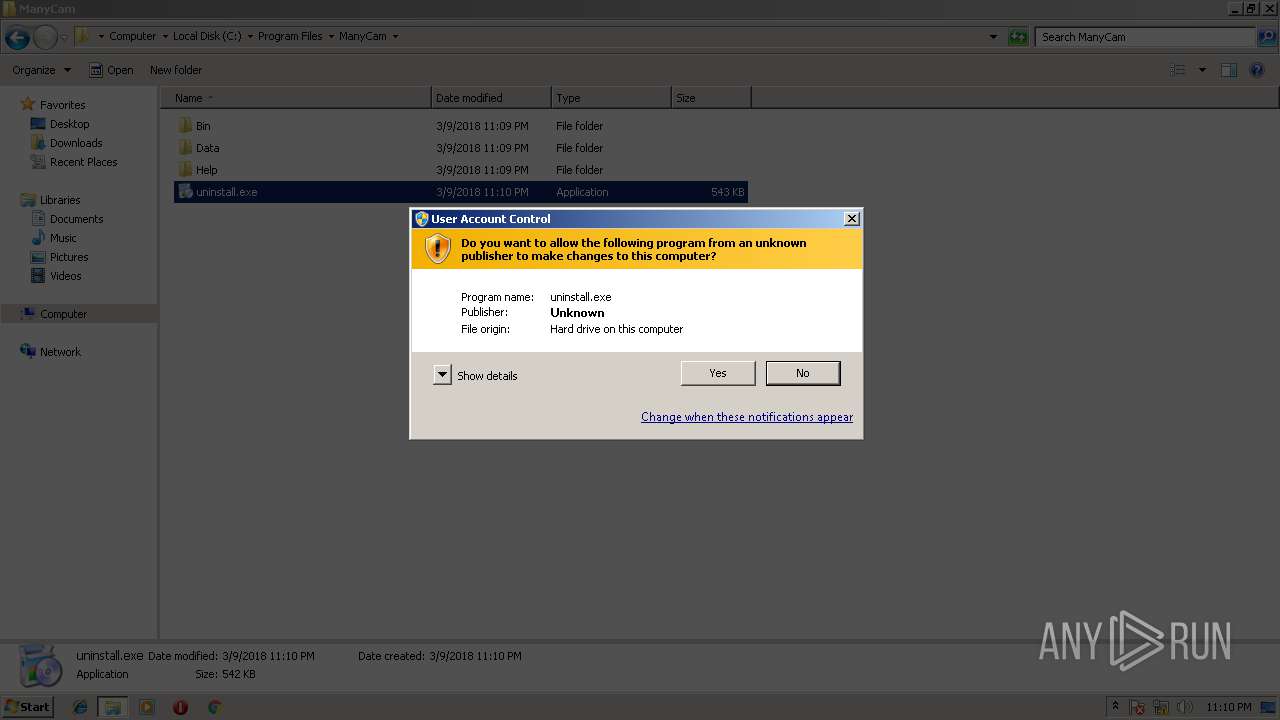Image resolution: width=1280 pixels, height=720 pixels.
Task: Open the Pictures library
Action: (69, 257)
